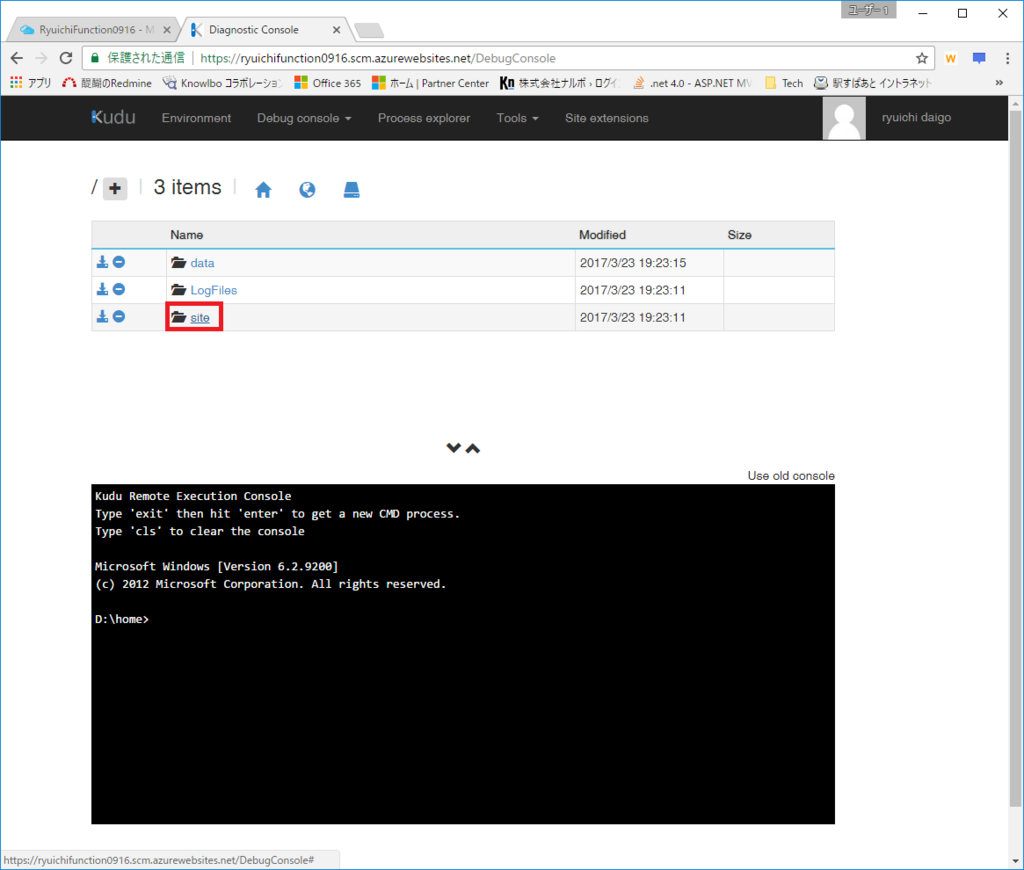Reload the Diagnostic Console page
Image resolution: width=1024 pixels, height=870 pixels.
(66, 58)
